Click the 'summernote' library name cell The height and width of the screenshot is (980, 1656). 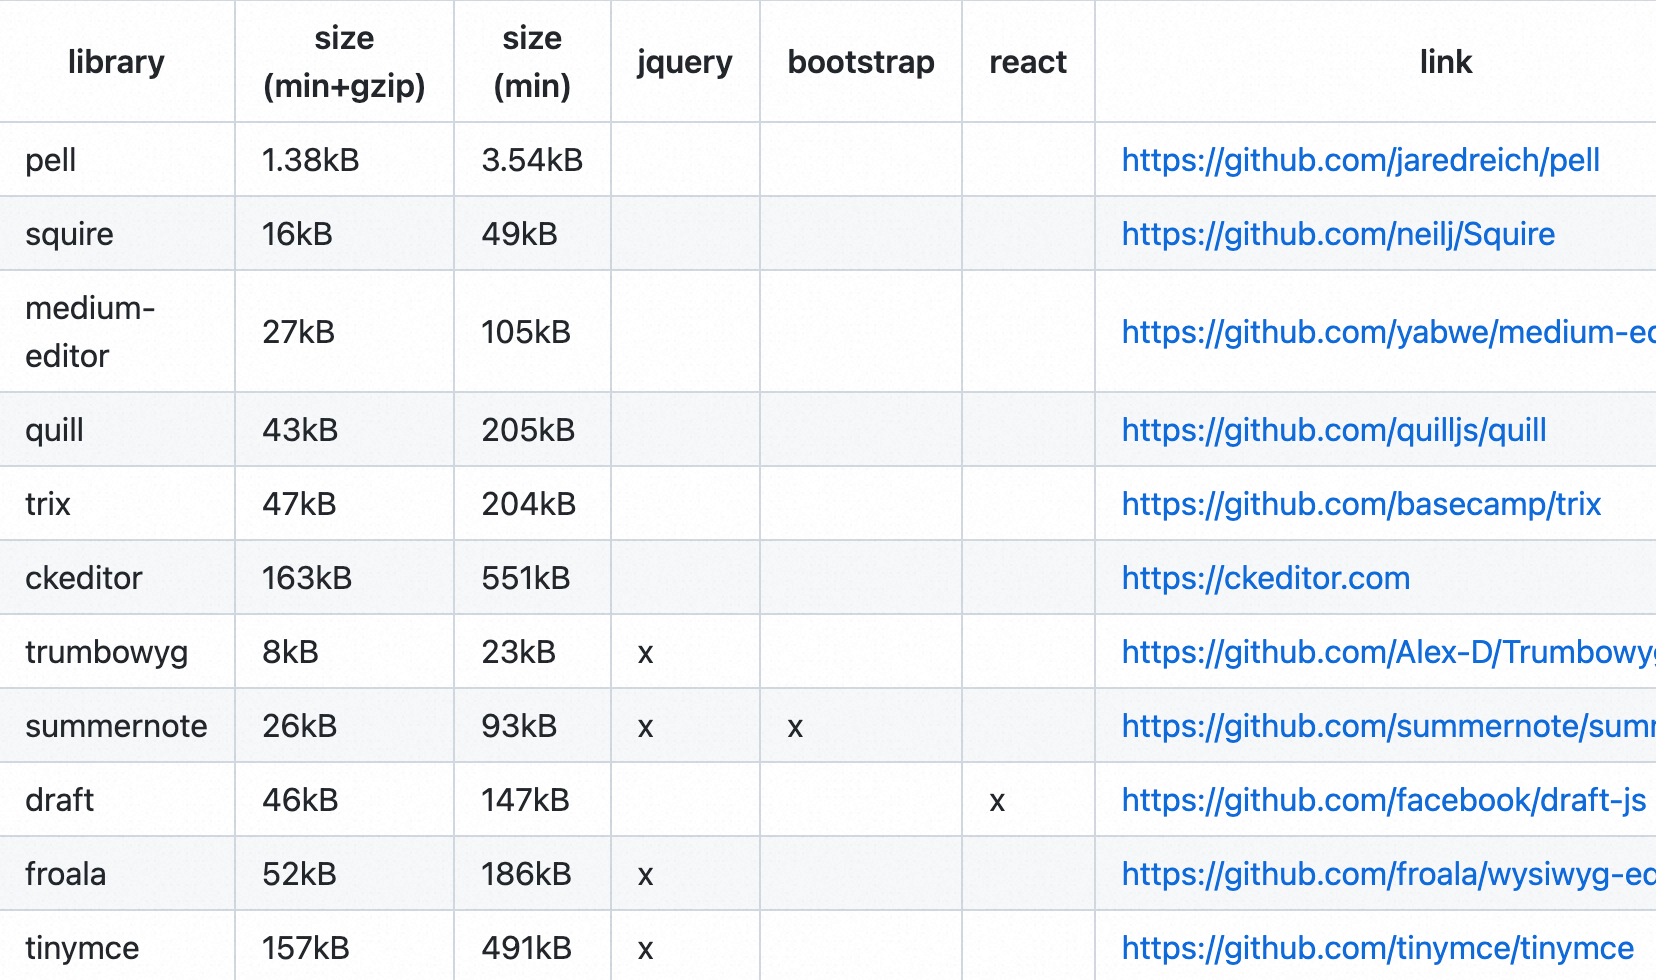pos(116,726)
